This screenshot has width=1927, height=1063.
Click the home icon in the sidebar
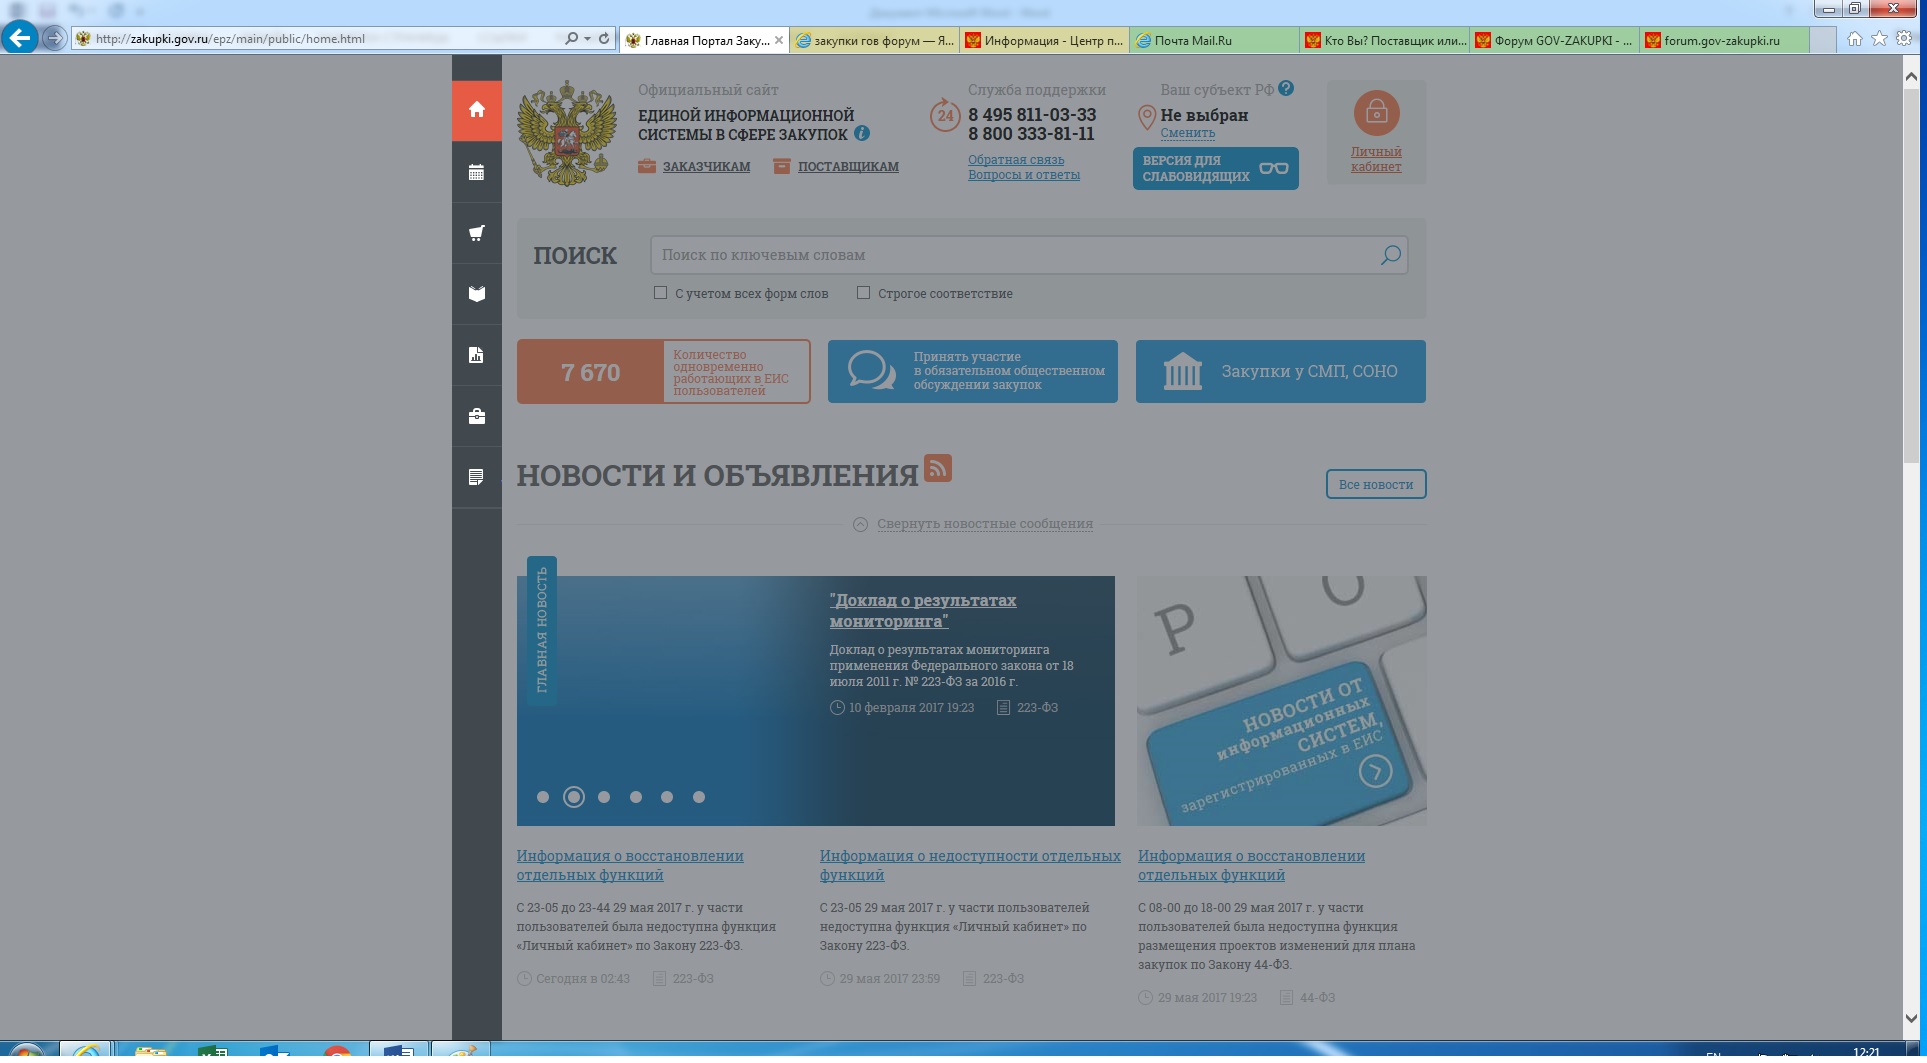click(x=477, y=110)
